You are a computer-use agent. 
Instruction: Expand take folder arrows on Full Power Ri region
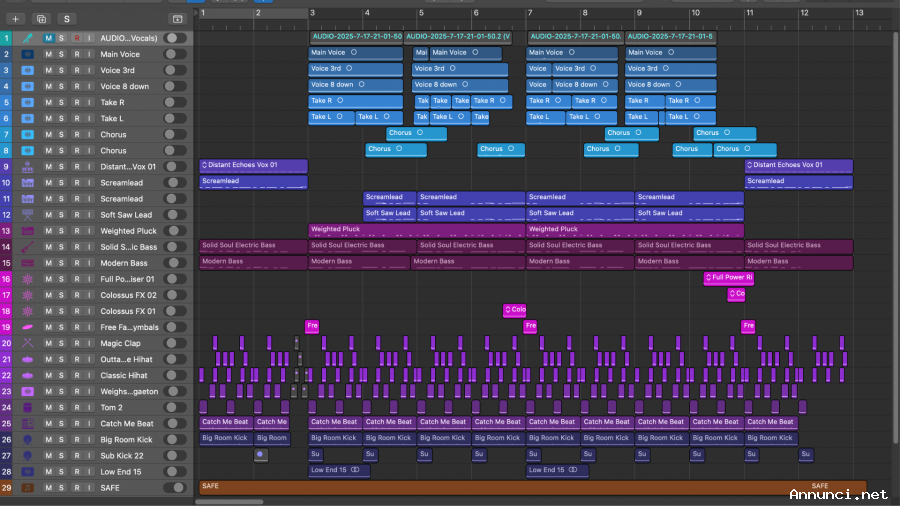tap(707, 278)
